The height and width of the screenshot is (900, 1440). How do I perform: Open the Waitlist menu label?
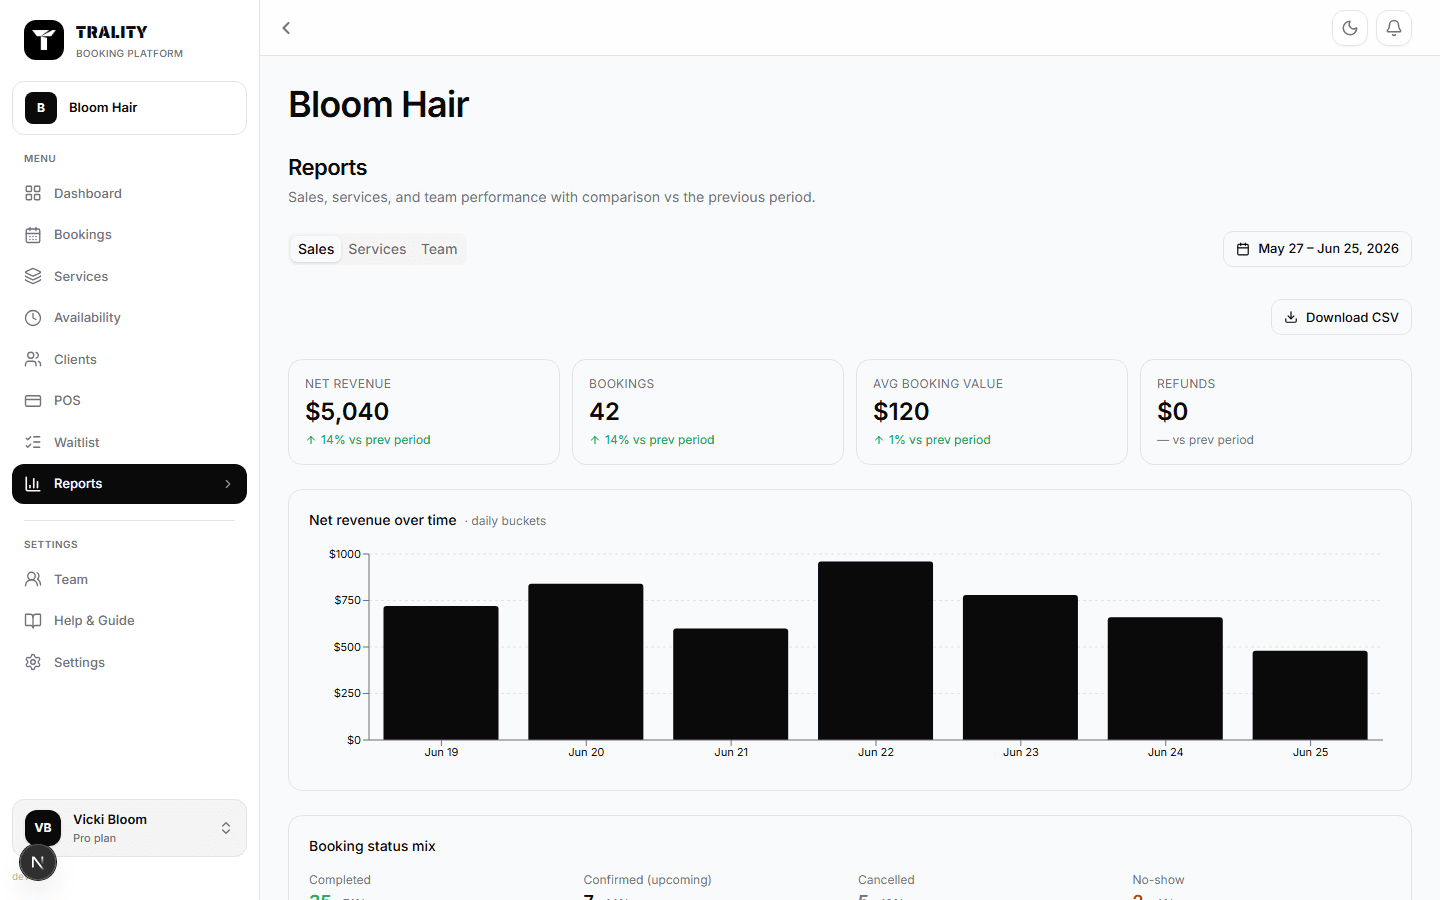pos(76,442)
